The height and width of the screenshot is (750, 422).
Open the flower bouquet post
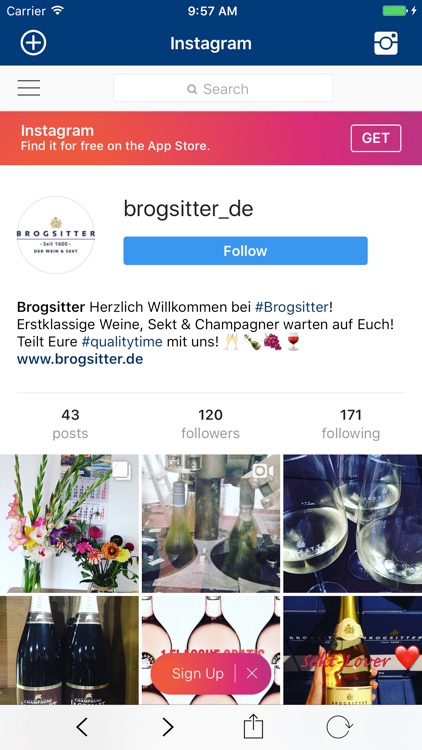pyautogui.click(x=69, y=523)
